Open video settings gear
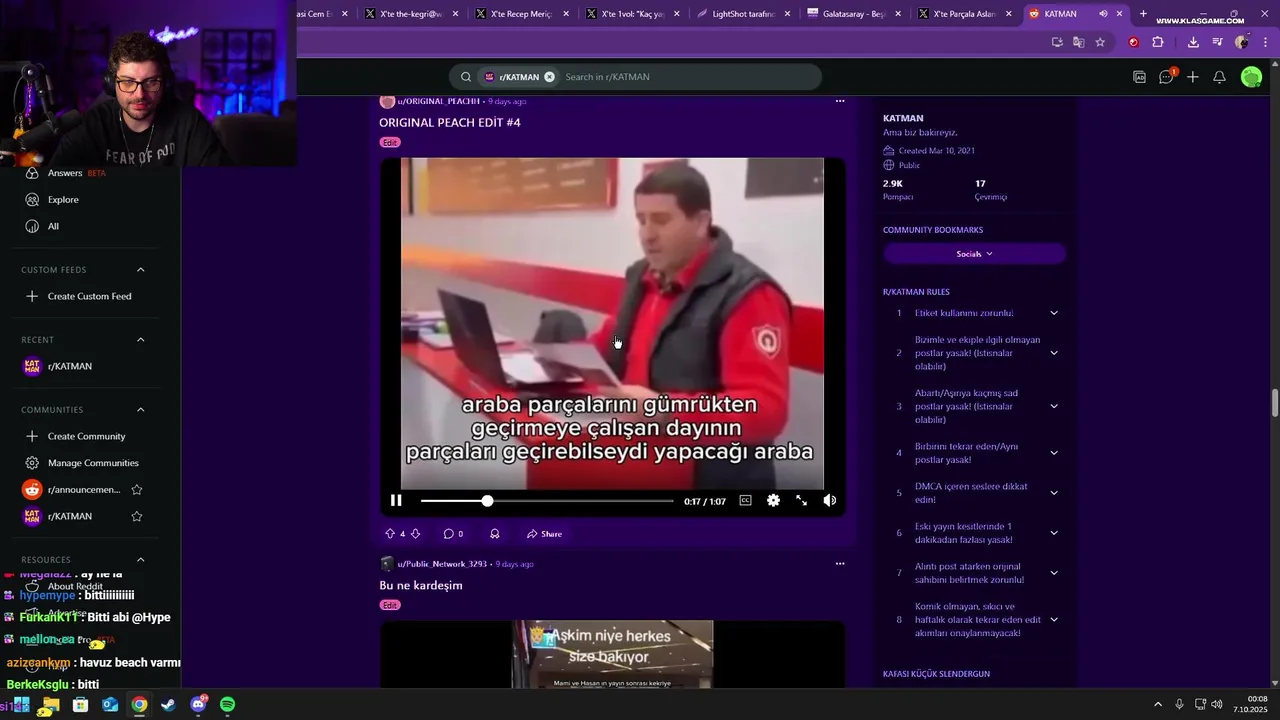 (x=773, y=501)
